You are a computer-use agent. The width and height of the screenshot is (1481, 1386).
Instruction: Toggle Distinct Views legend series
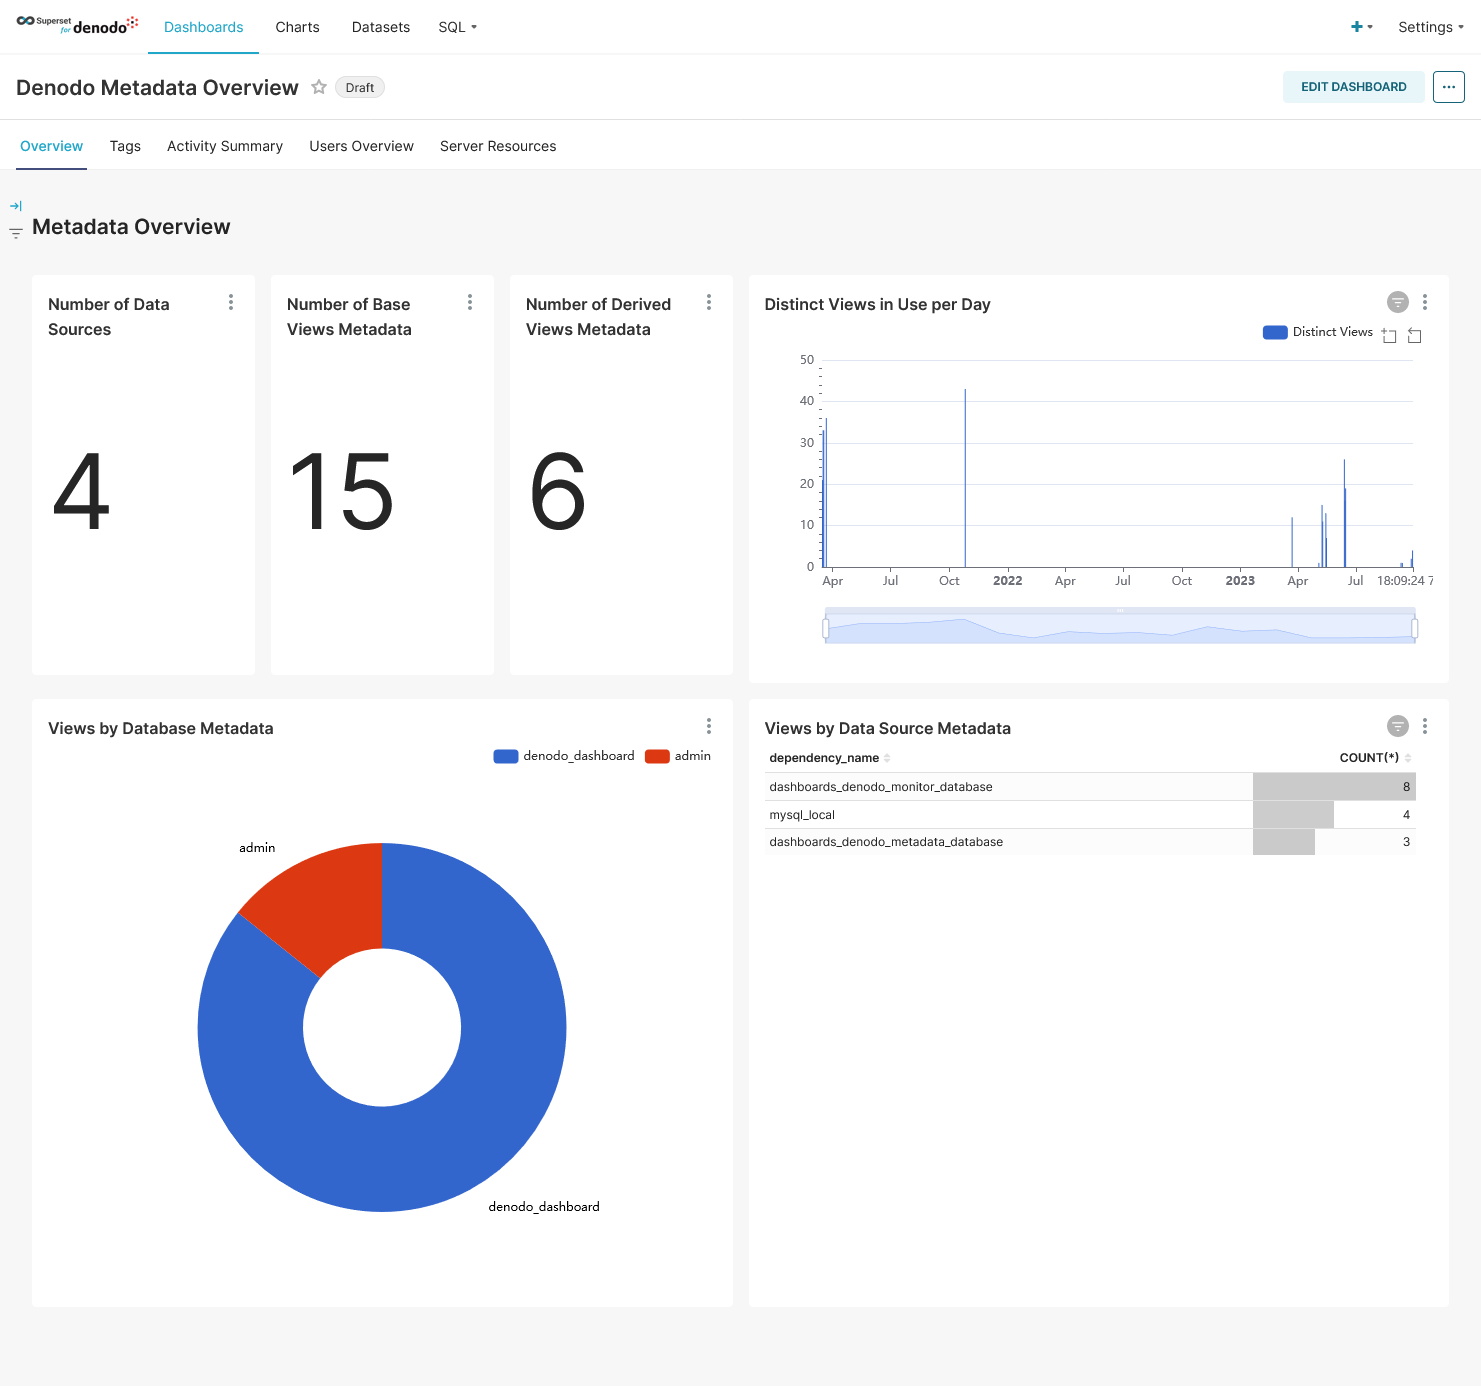1318,332
